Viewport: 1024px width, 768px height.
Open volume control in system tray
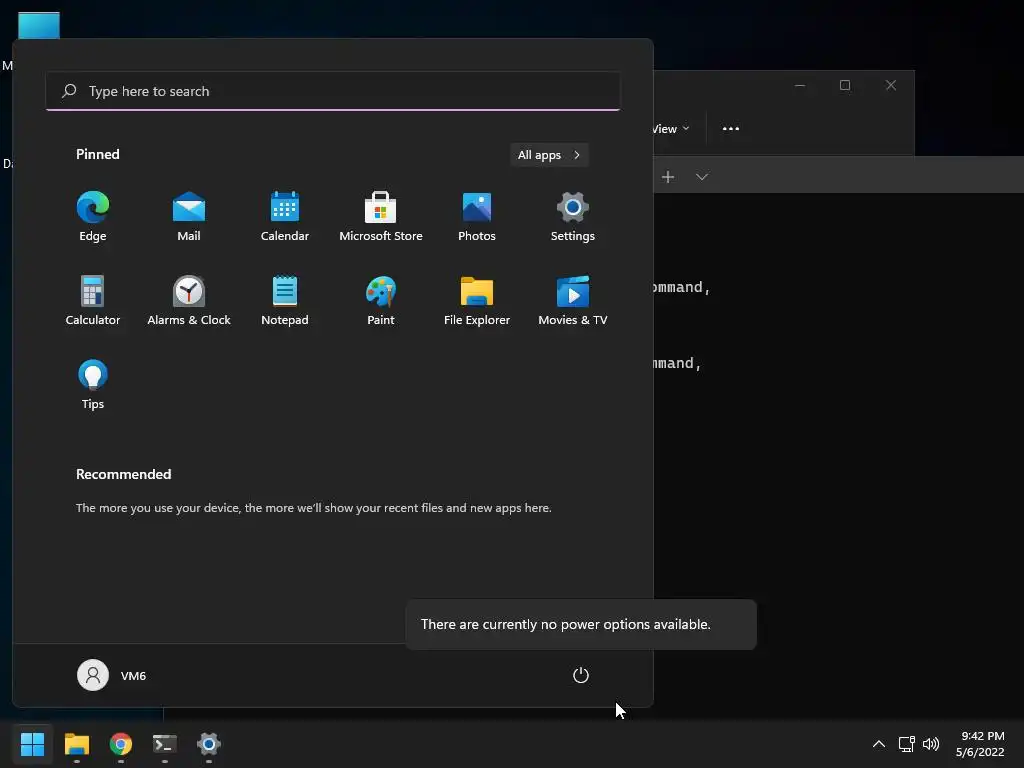[x=931, y=744]
